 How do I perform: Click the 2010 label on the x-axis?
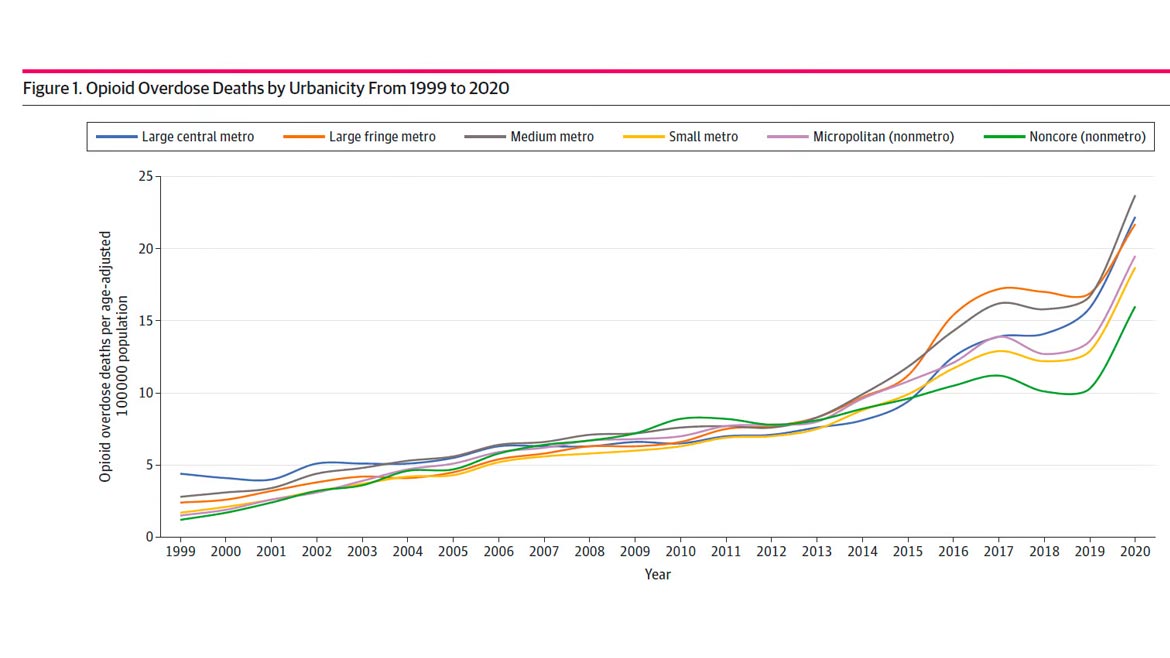[680, 552]
